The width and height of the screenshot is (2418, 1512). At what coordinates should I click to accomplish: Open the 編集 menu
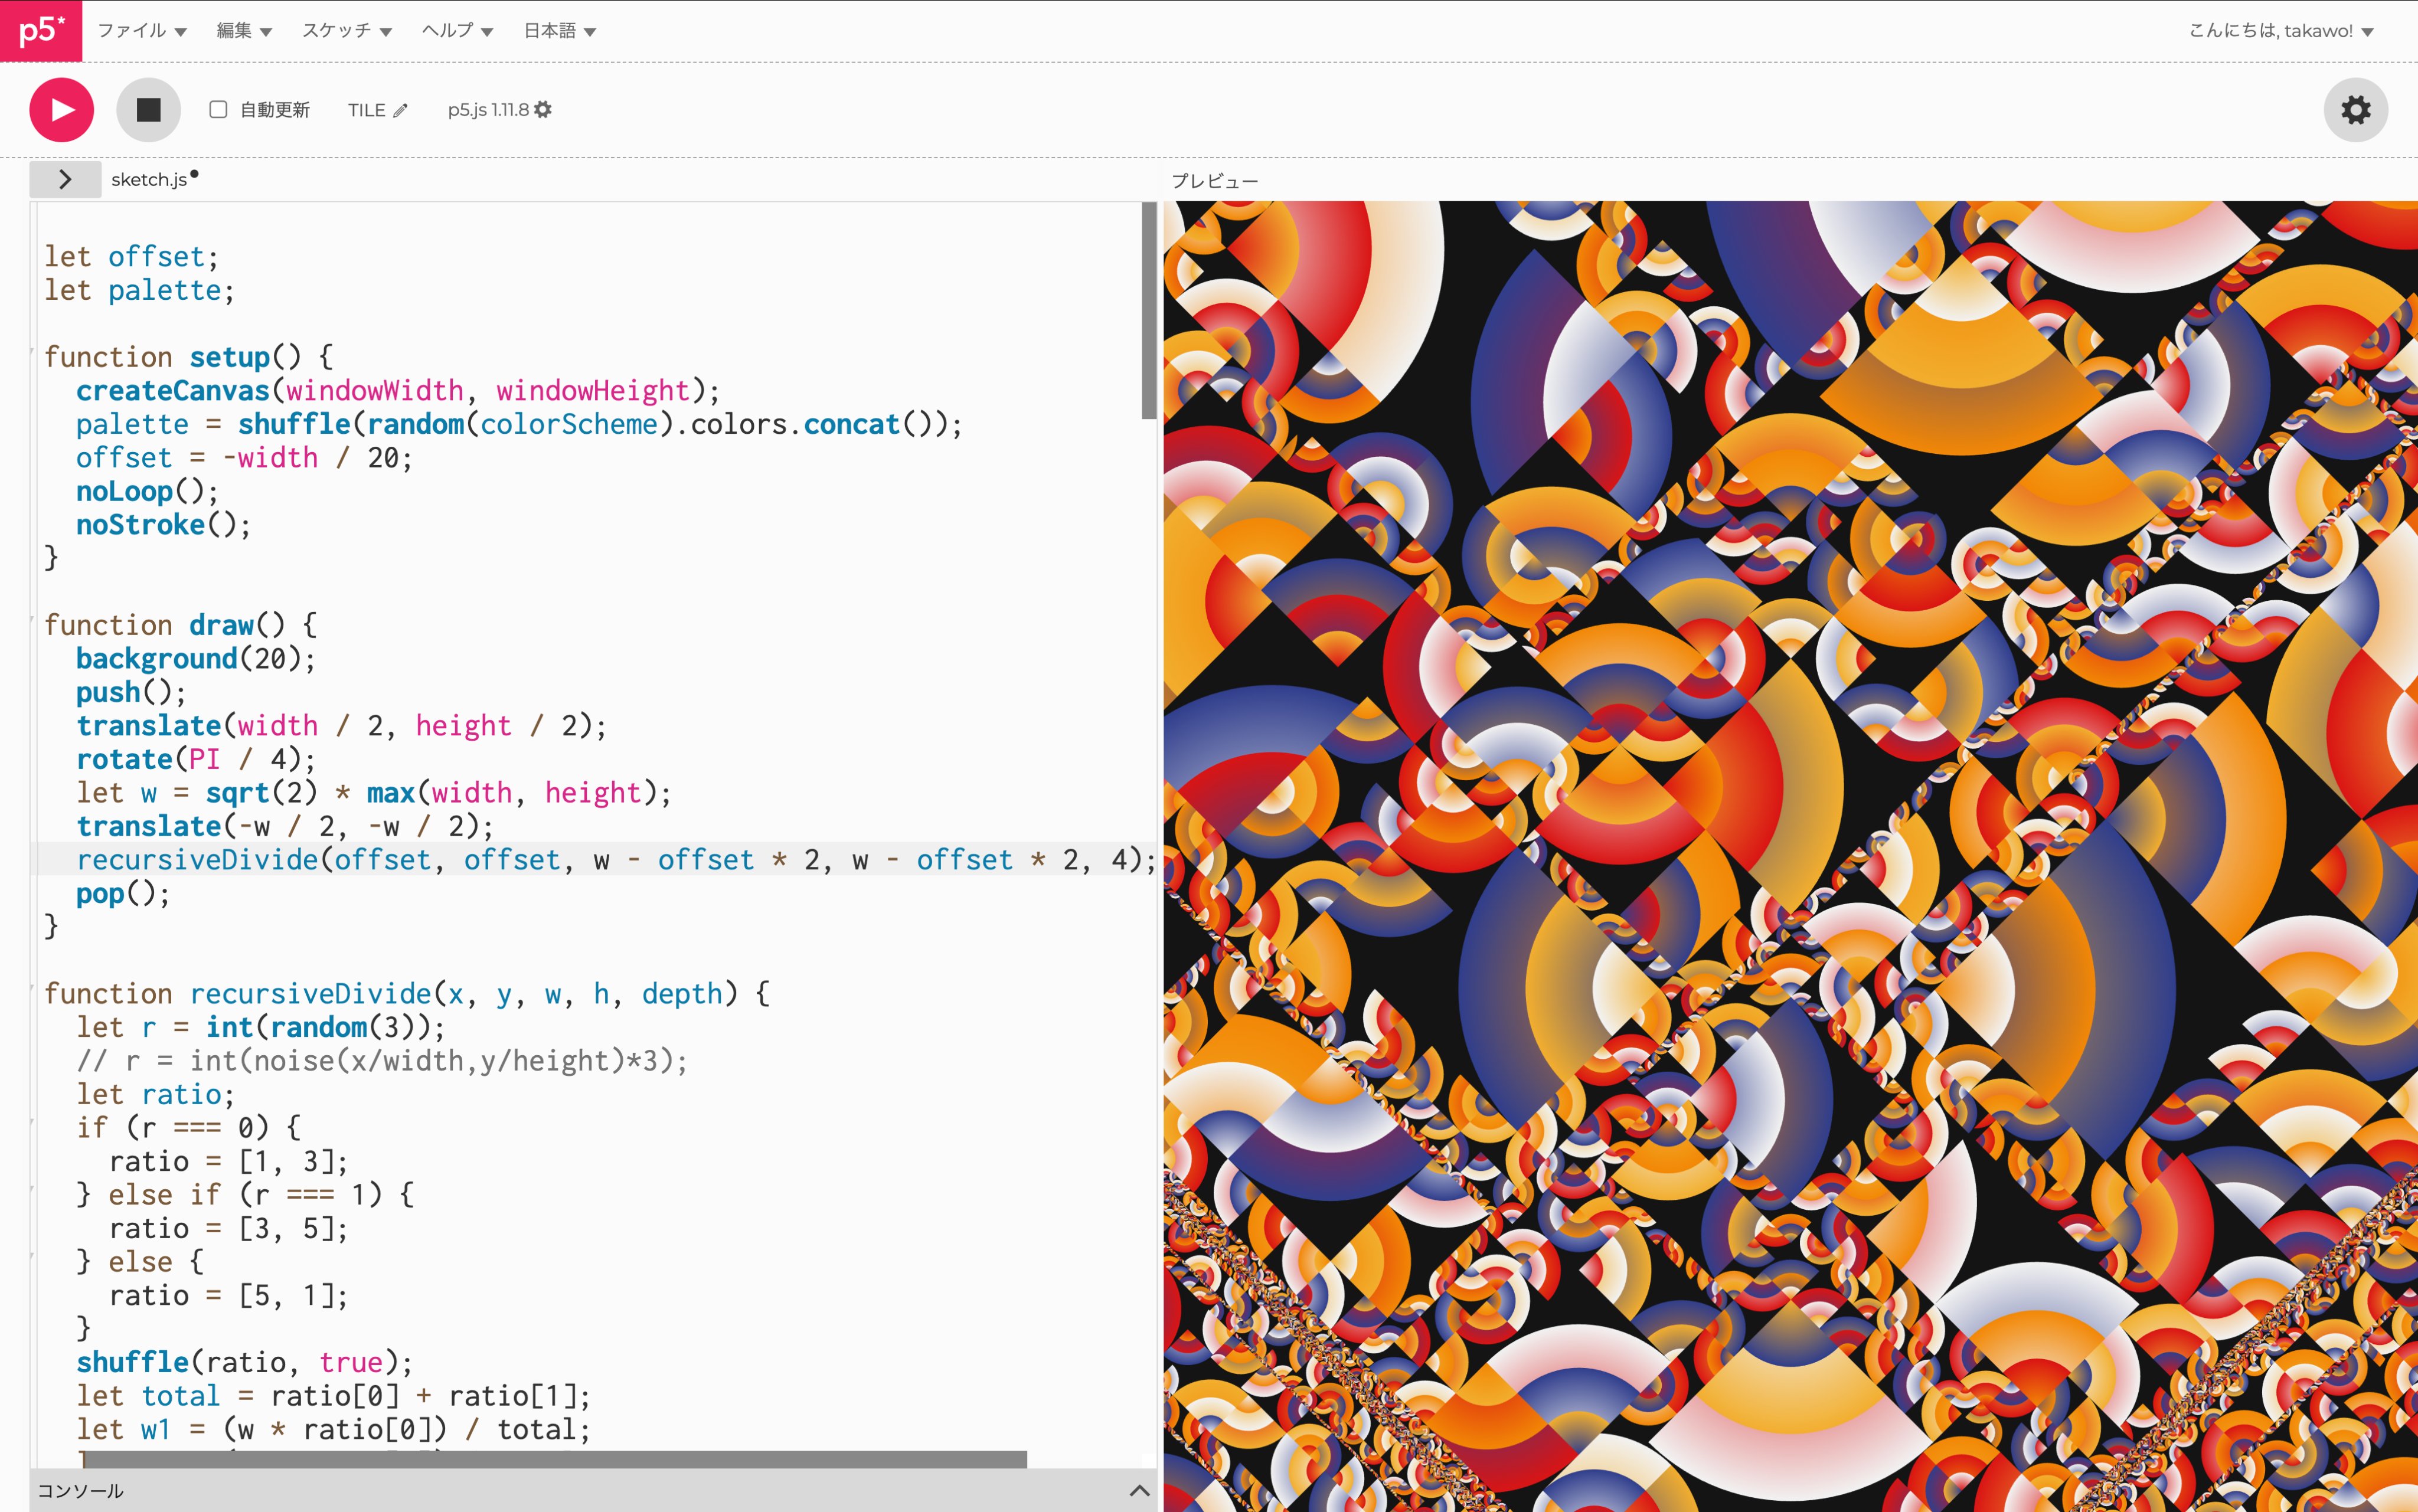pos(243,31)
